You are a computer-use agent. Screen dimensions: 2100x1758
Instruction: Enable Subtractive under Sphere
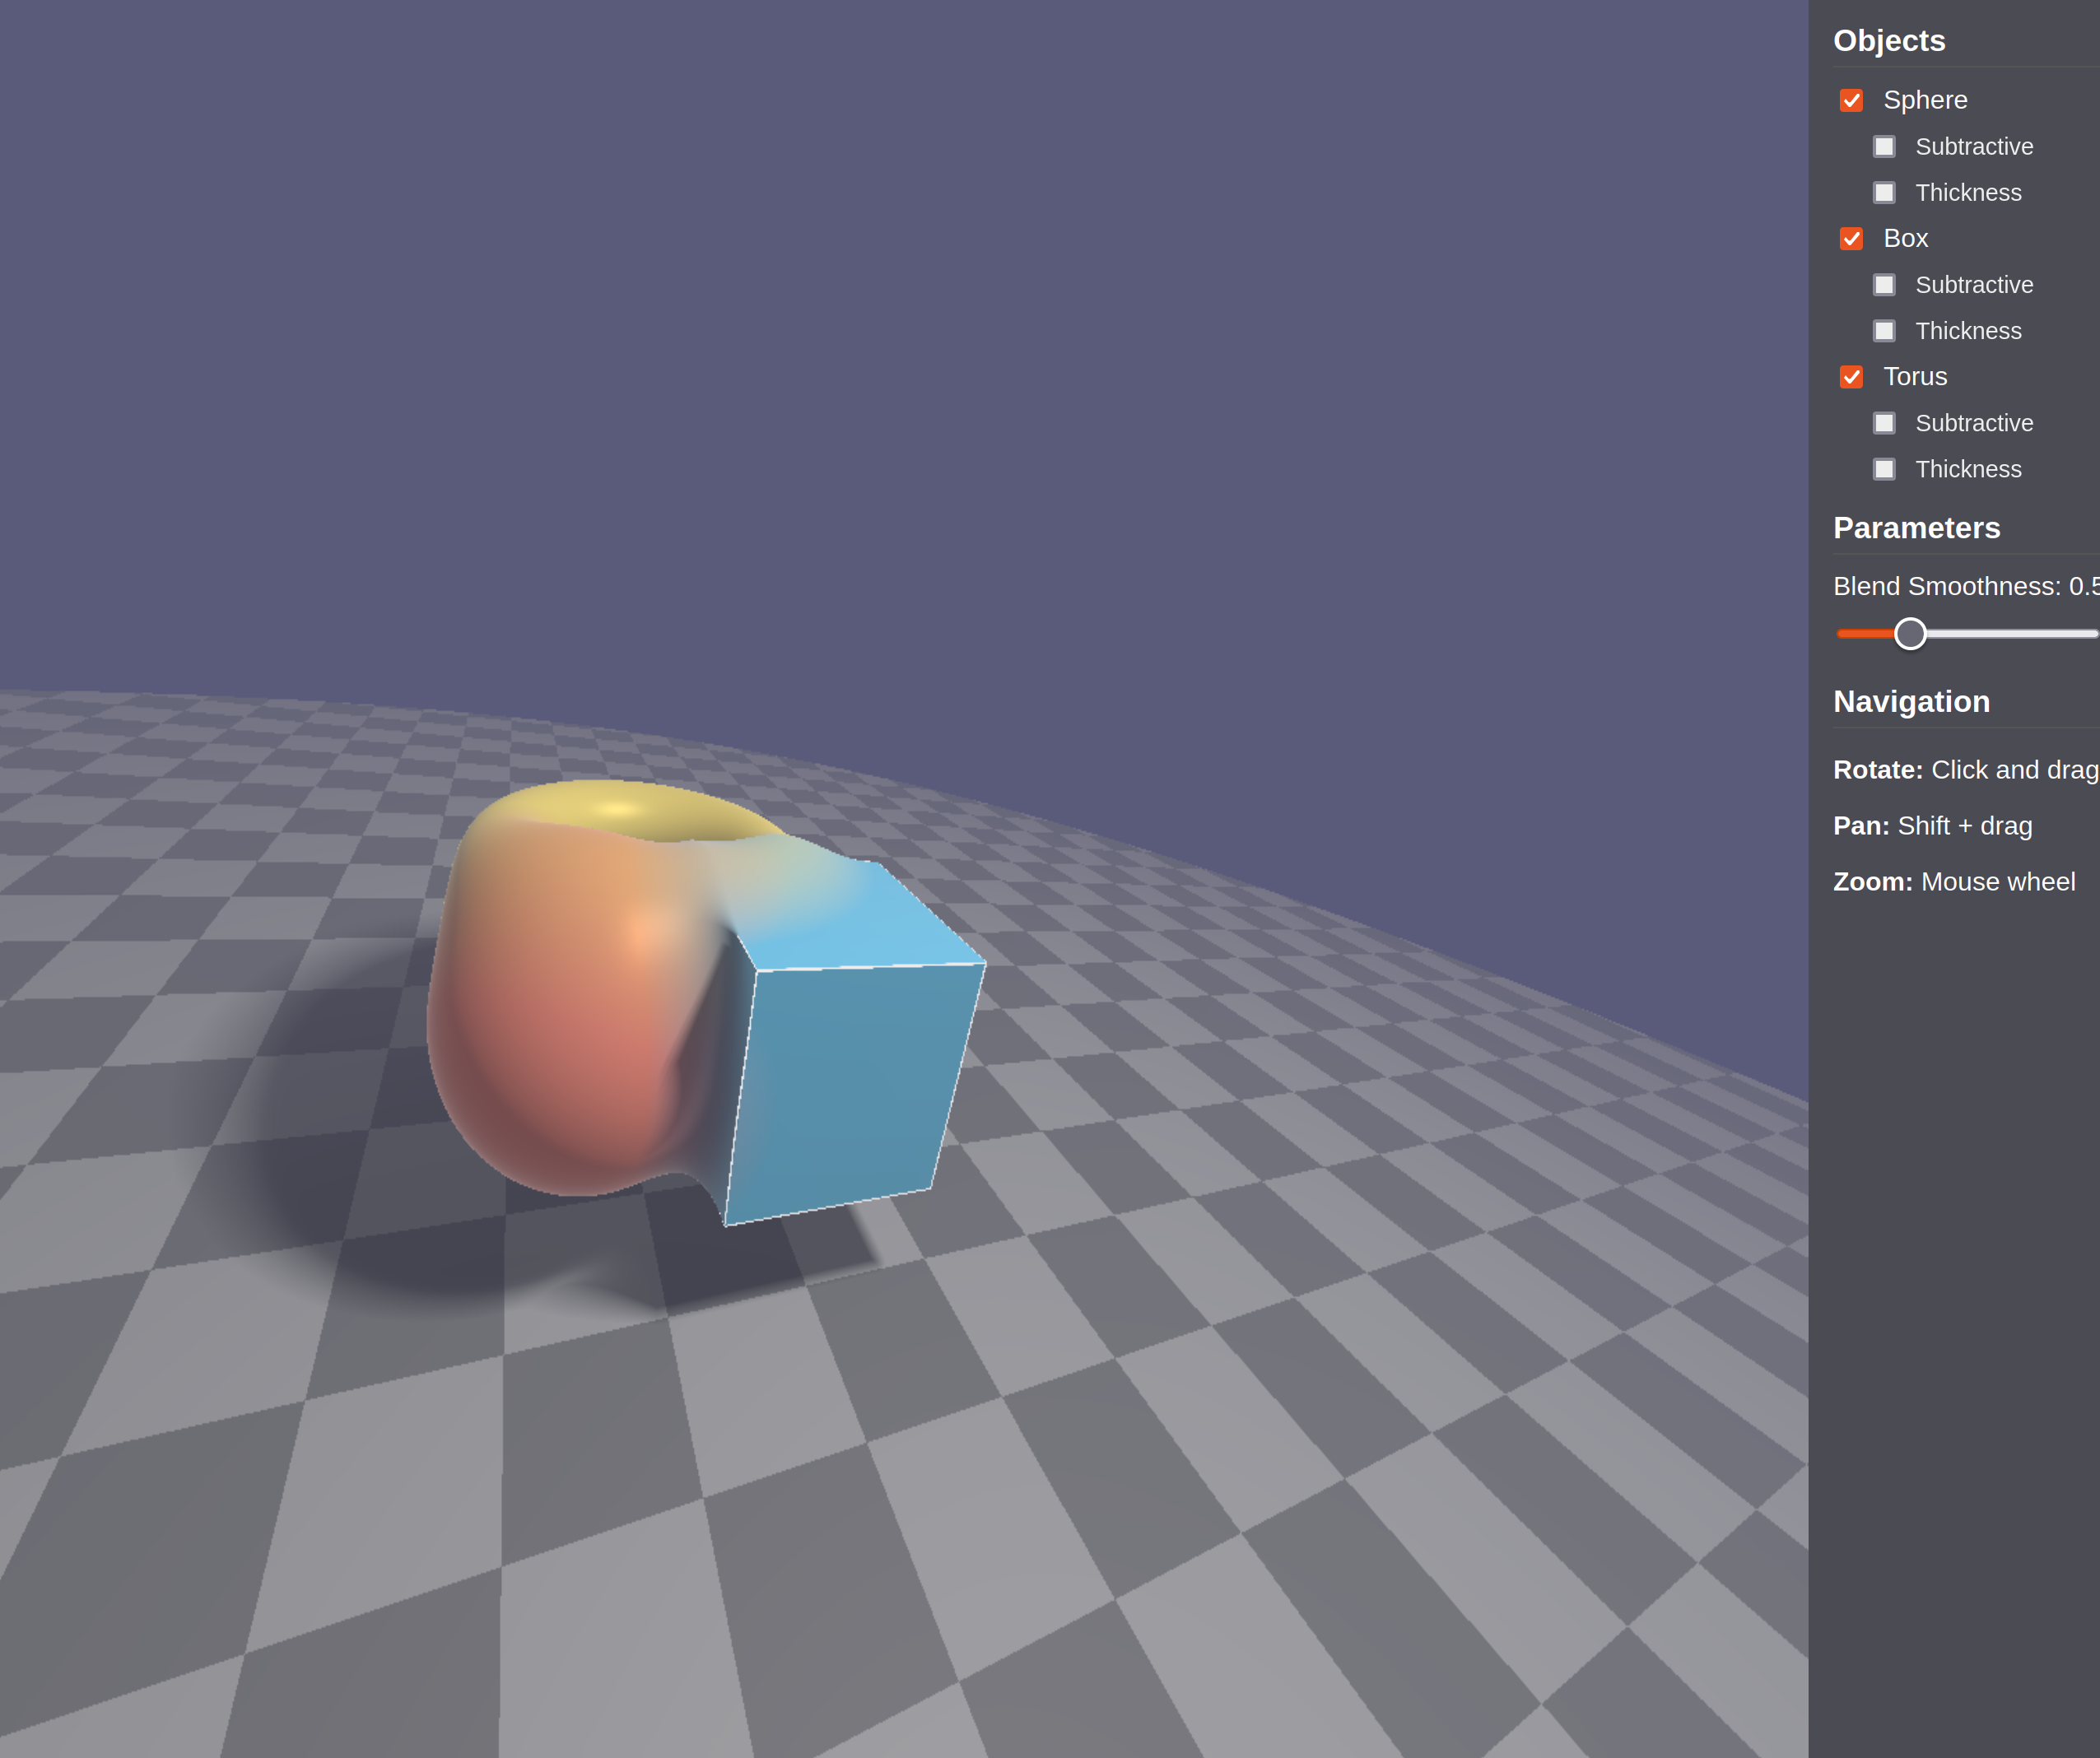pos(1884,147)
